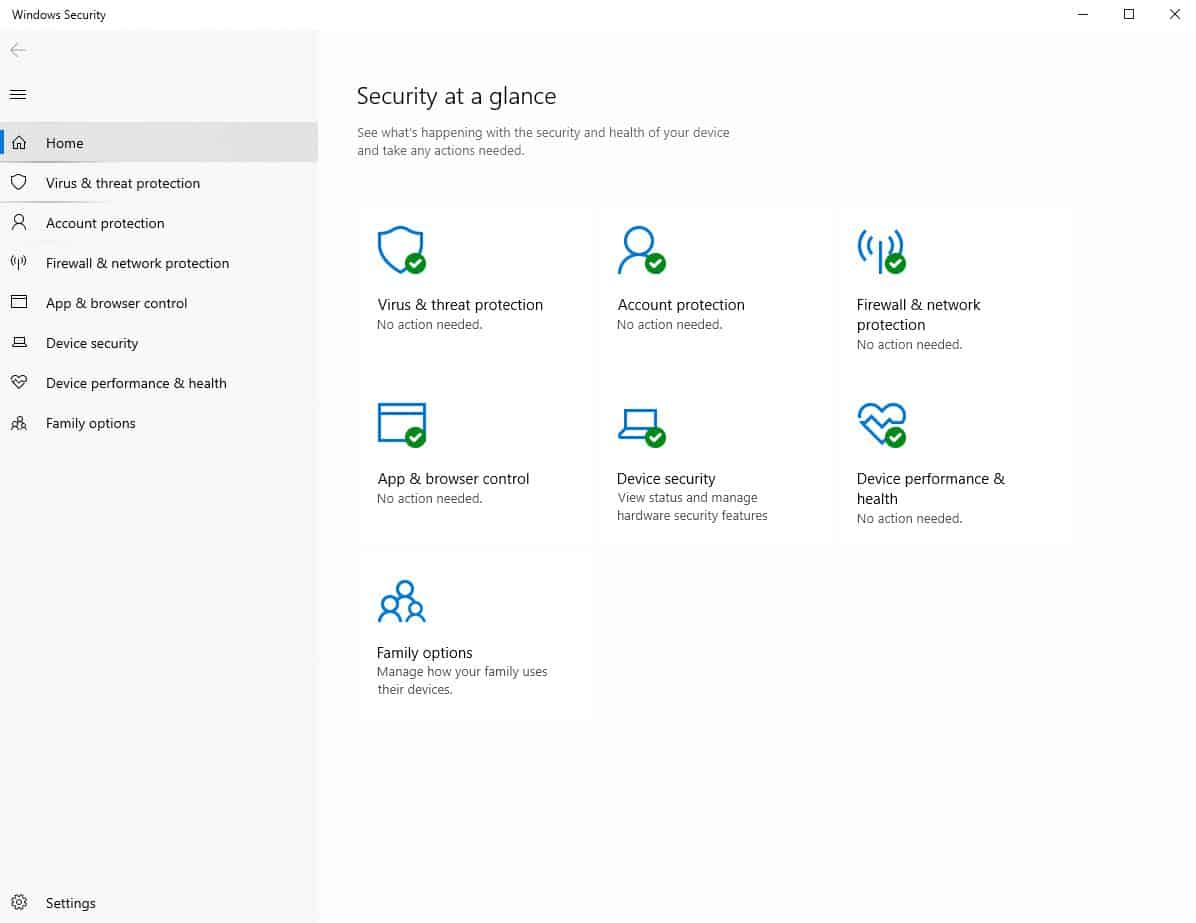Screen dimensions: 1196x923
Task: Click the Home house icon in sidebar
Action: pos(19,143)
